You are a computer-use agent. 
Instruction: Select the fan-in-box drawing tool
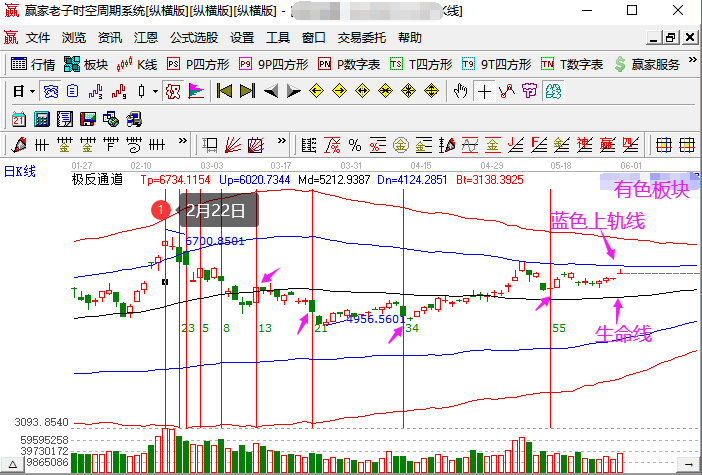(x=256, y=145)
